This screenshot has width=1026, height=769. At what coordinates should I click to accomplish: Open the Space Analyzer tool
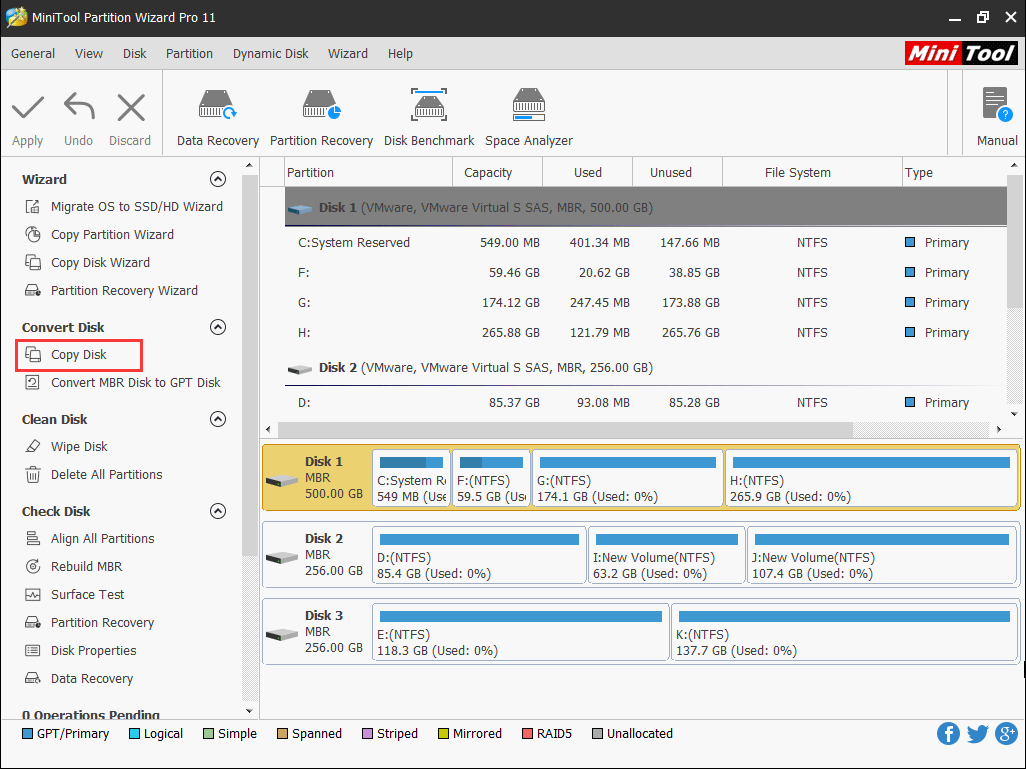pos(529,116)
